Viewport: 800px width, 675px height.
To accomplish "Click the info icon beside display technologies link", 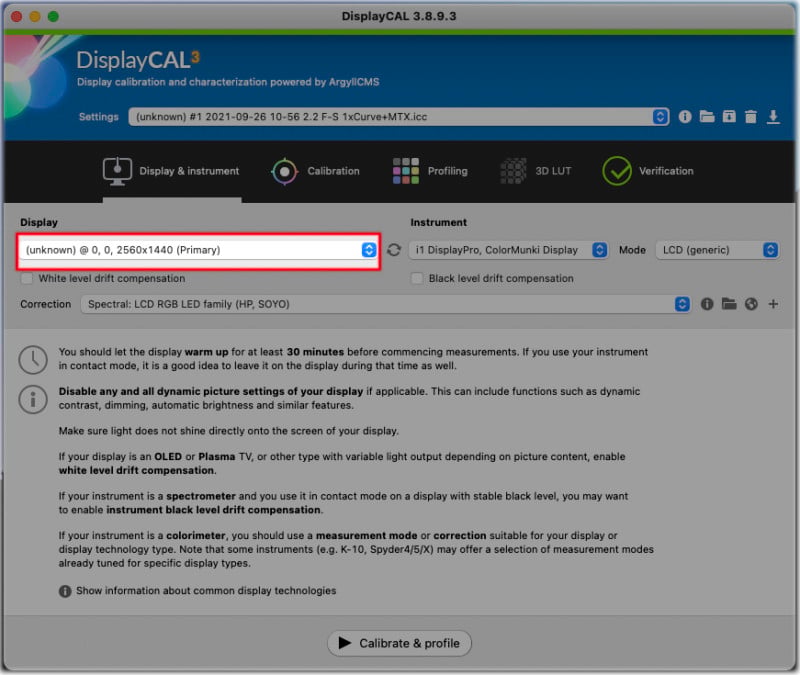I will pyautogui.click(x=65, y=591).
